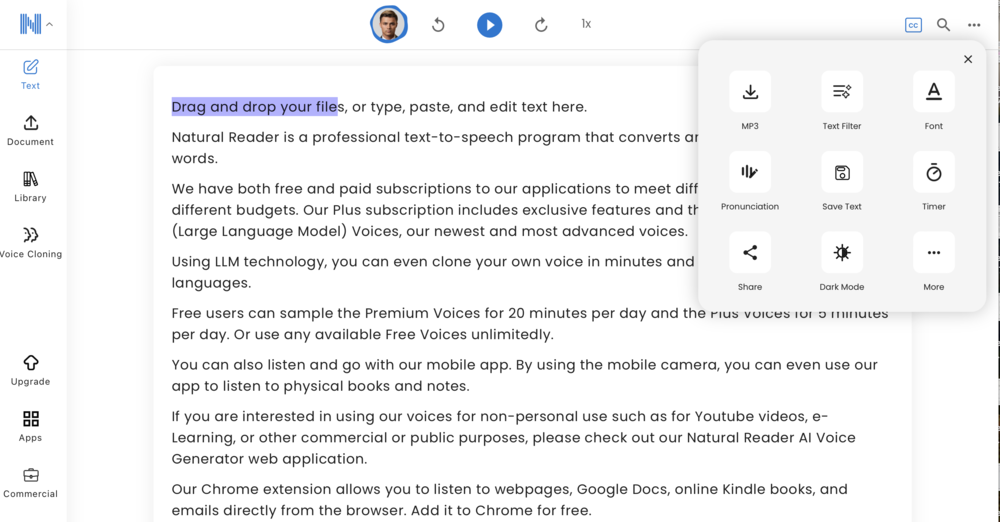The height and width of the screenshot is (522, 1000).
Task: Download audio via the MP3 icon
Action: [x=750, y=92]
